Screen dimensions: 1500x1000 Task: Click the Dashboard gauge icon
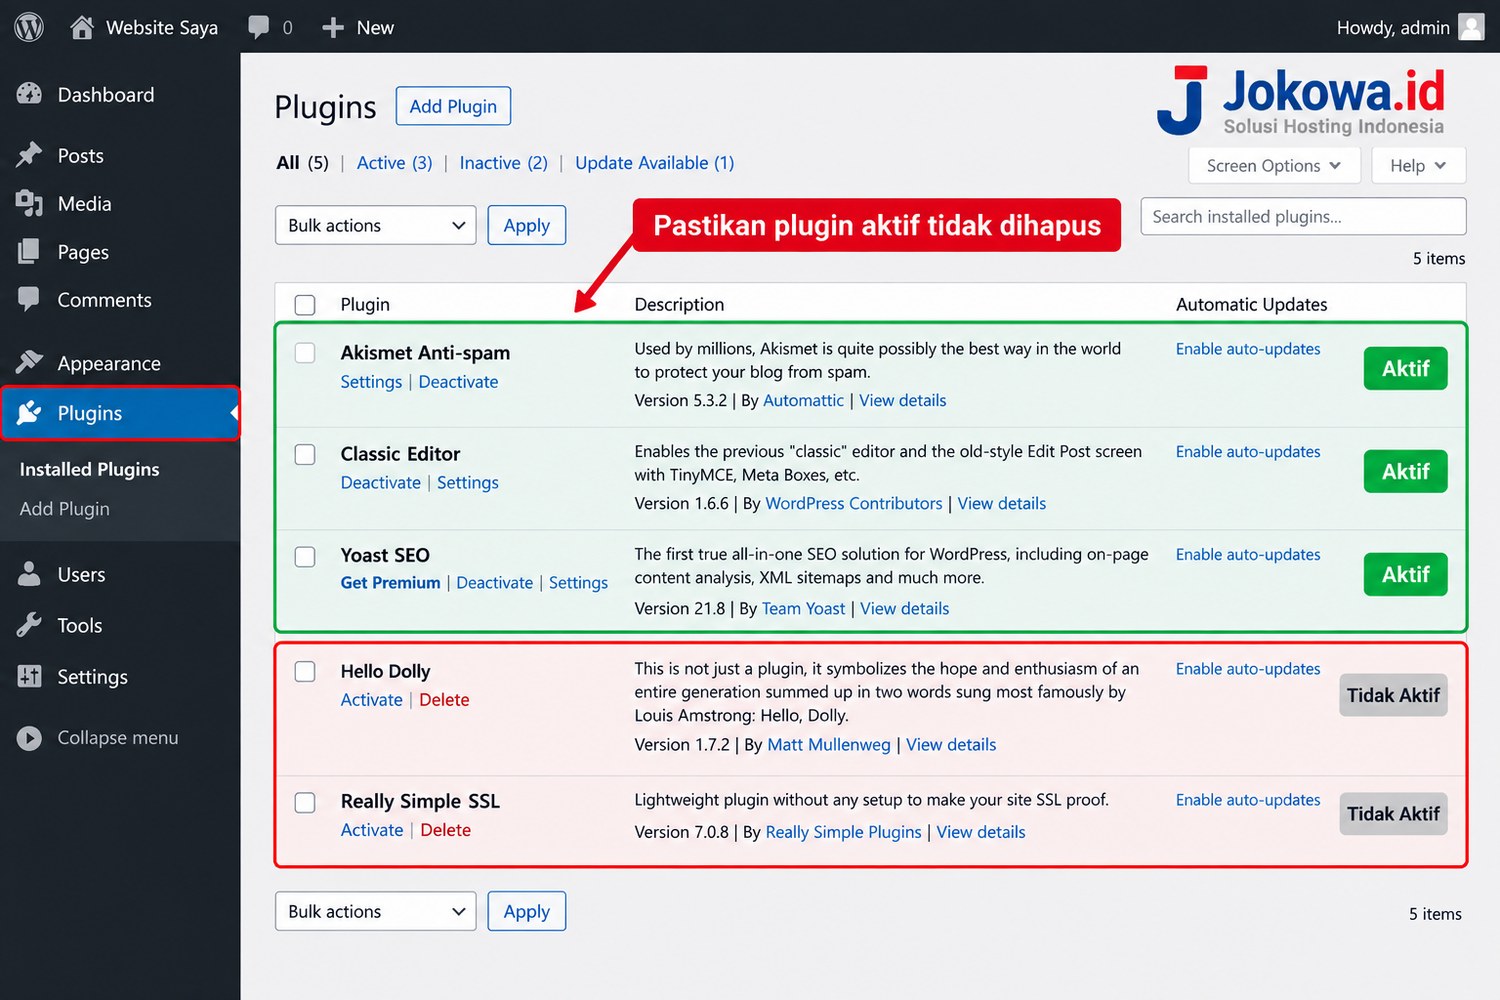tap(30, 94)
